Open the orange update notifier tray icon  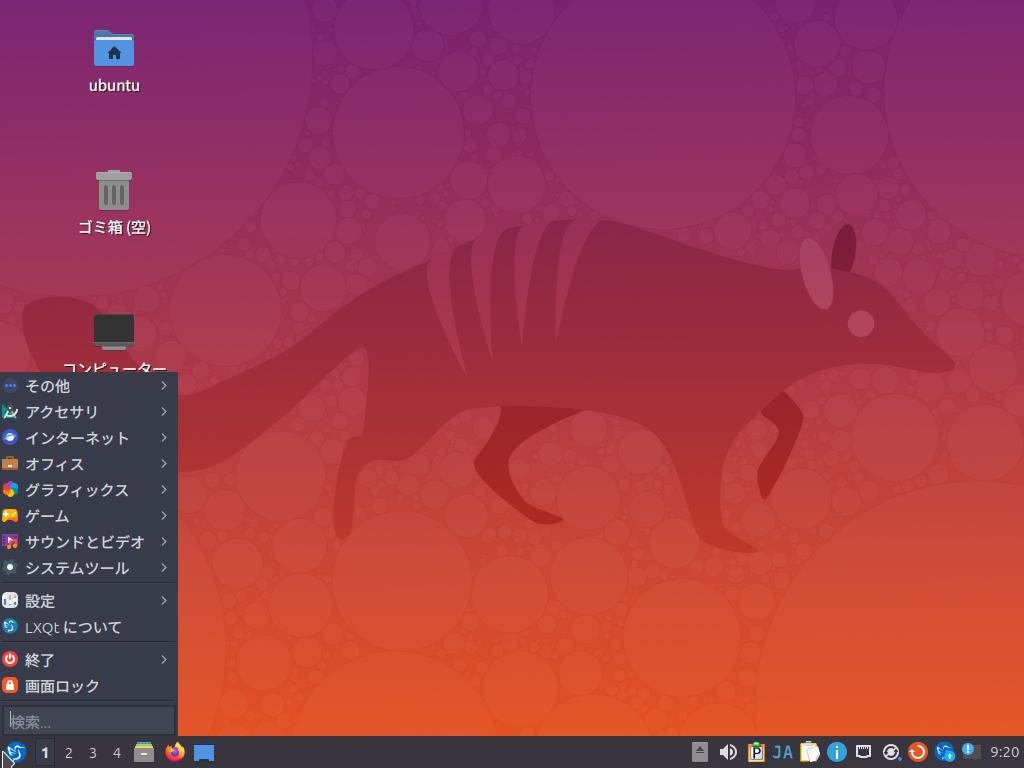tap(918, 752)
